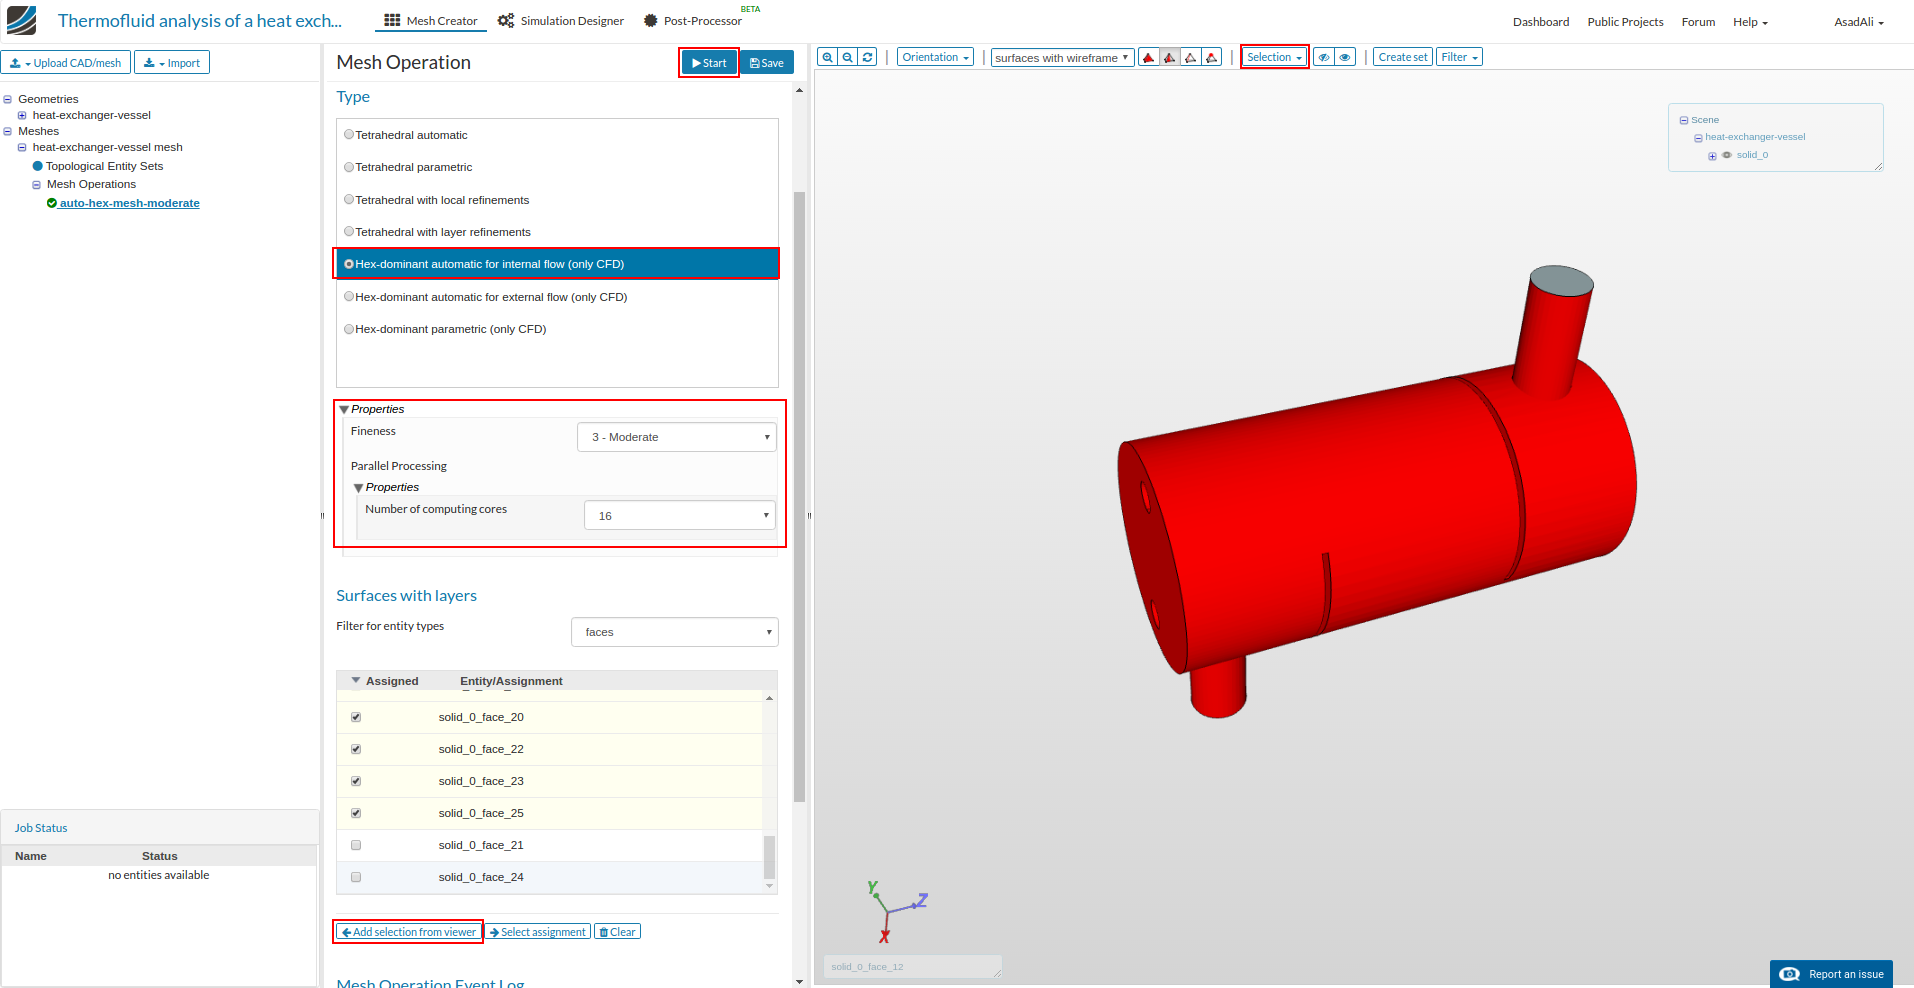1914x988 pixels.
Task: Select Tetrahedral with local refinements
Action: tap(349, 200)
